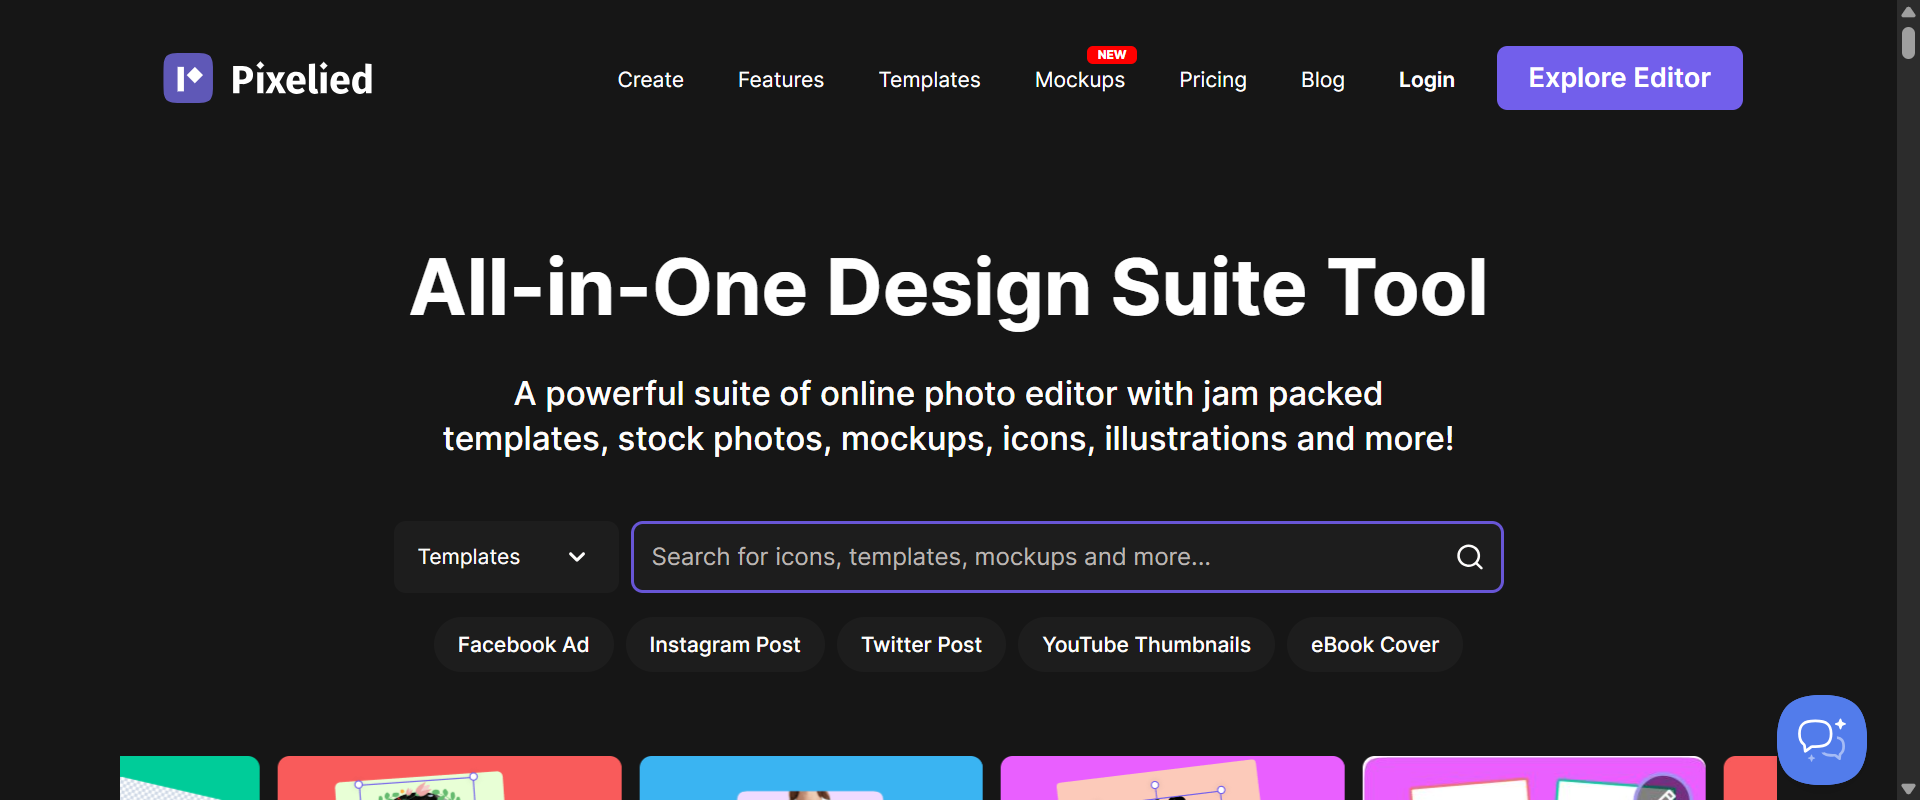Expand the Templates category dropdown
This screenshot has height=800, width=1920.
(506, 557)
